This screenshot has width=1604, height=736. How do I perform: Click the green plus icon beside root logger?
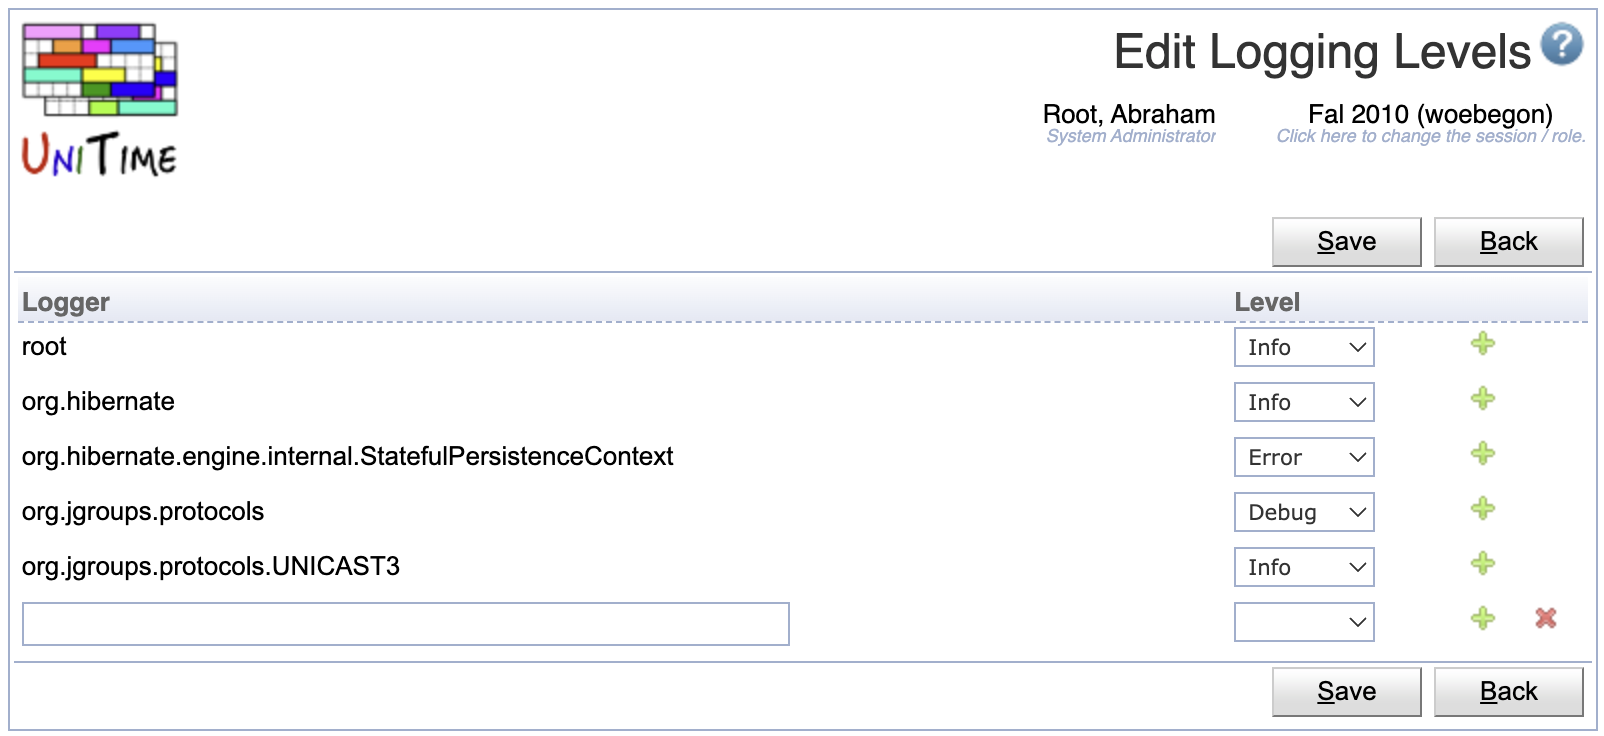1483,344
